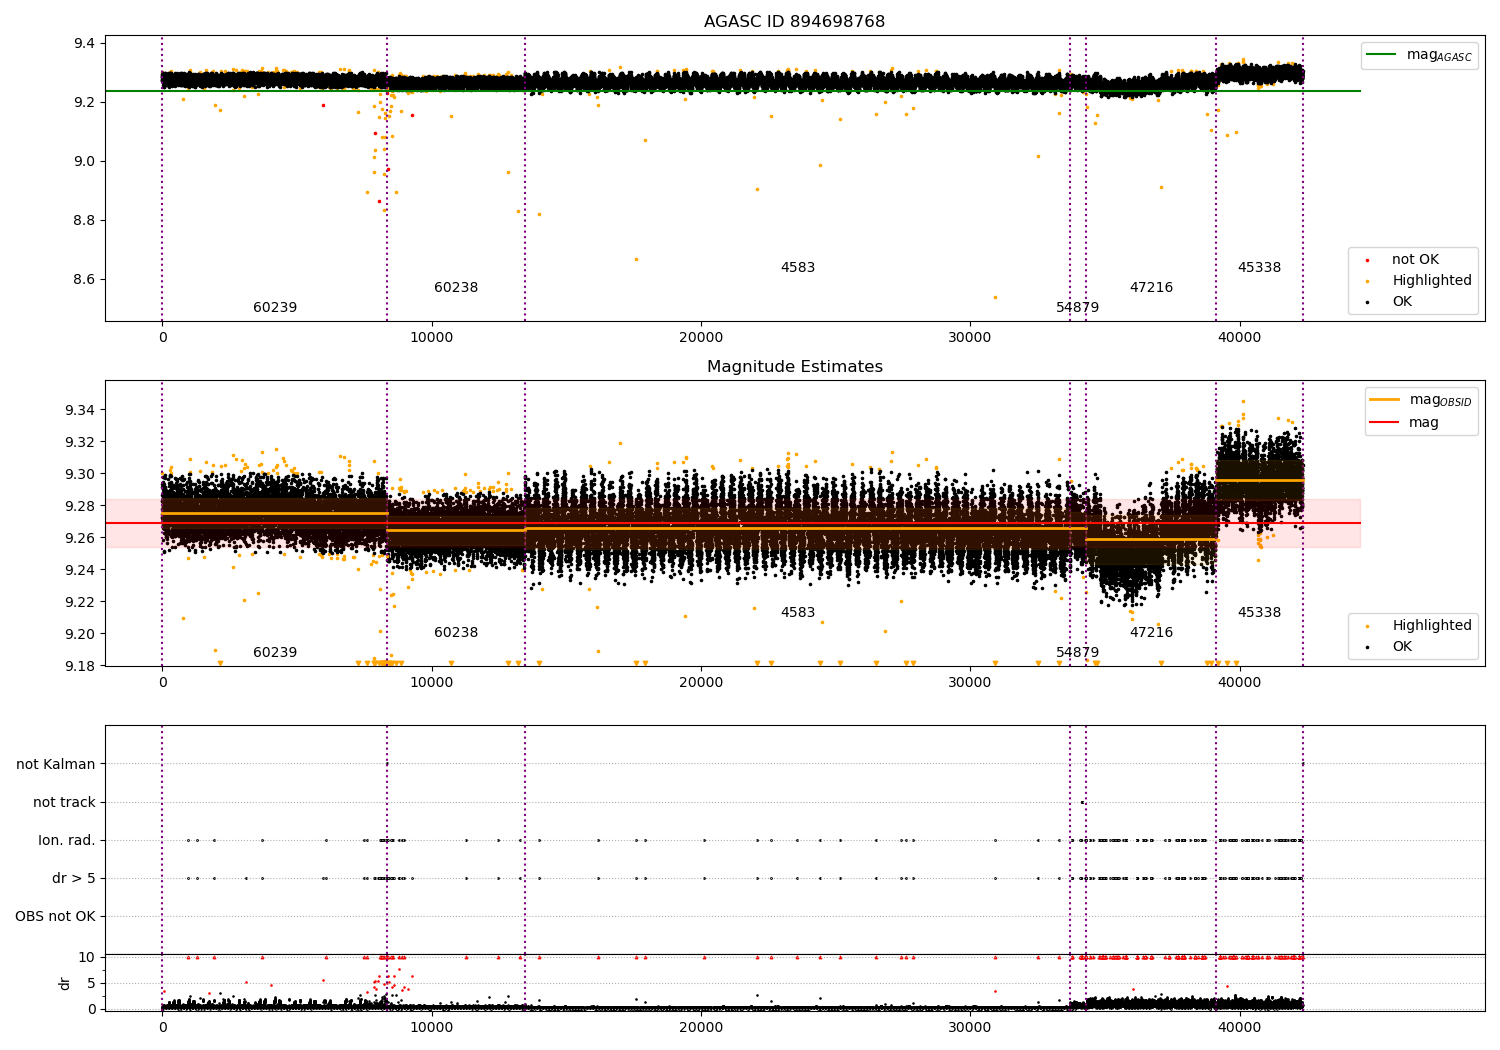1500x1050 pixels.
Task: Click obsid label 4583 in Magnitude Estimates plot
Action: pyautogui.click(x=798, y=612)
